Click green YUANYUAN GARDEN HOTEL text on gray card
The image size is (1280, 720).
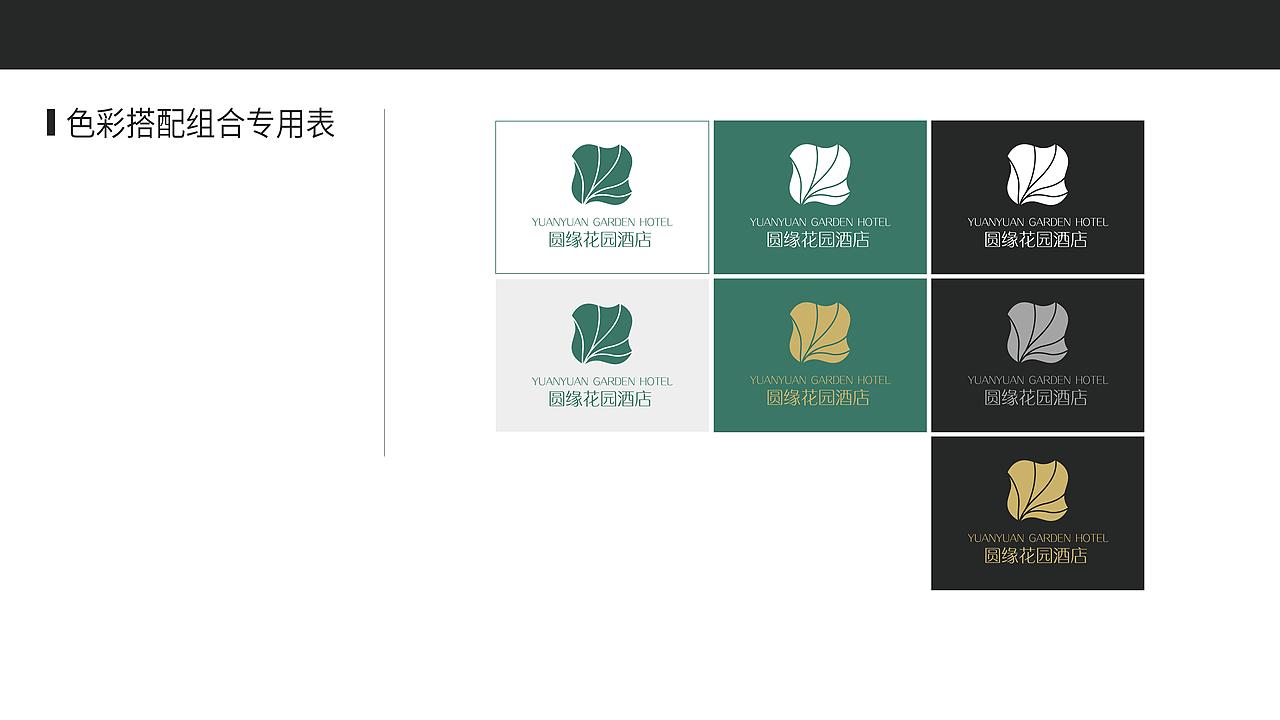pos(602,381)
